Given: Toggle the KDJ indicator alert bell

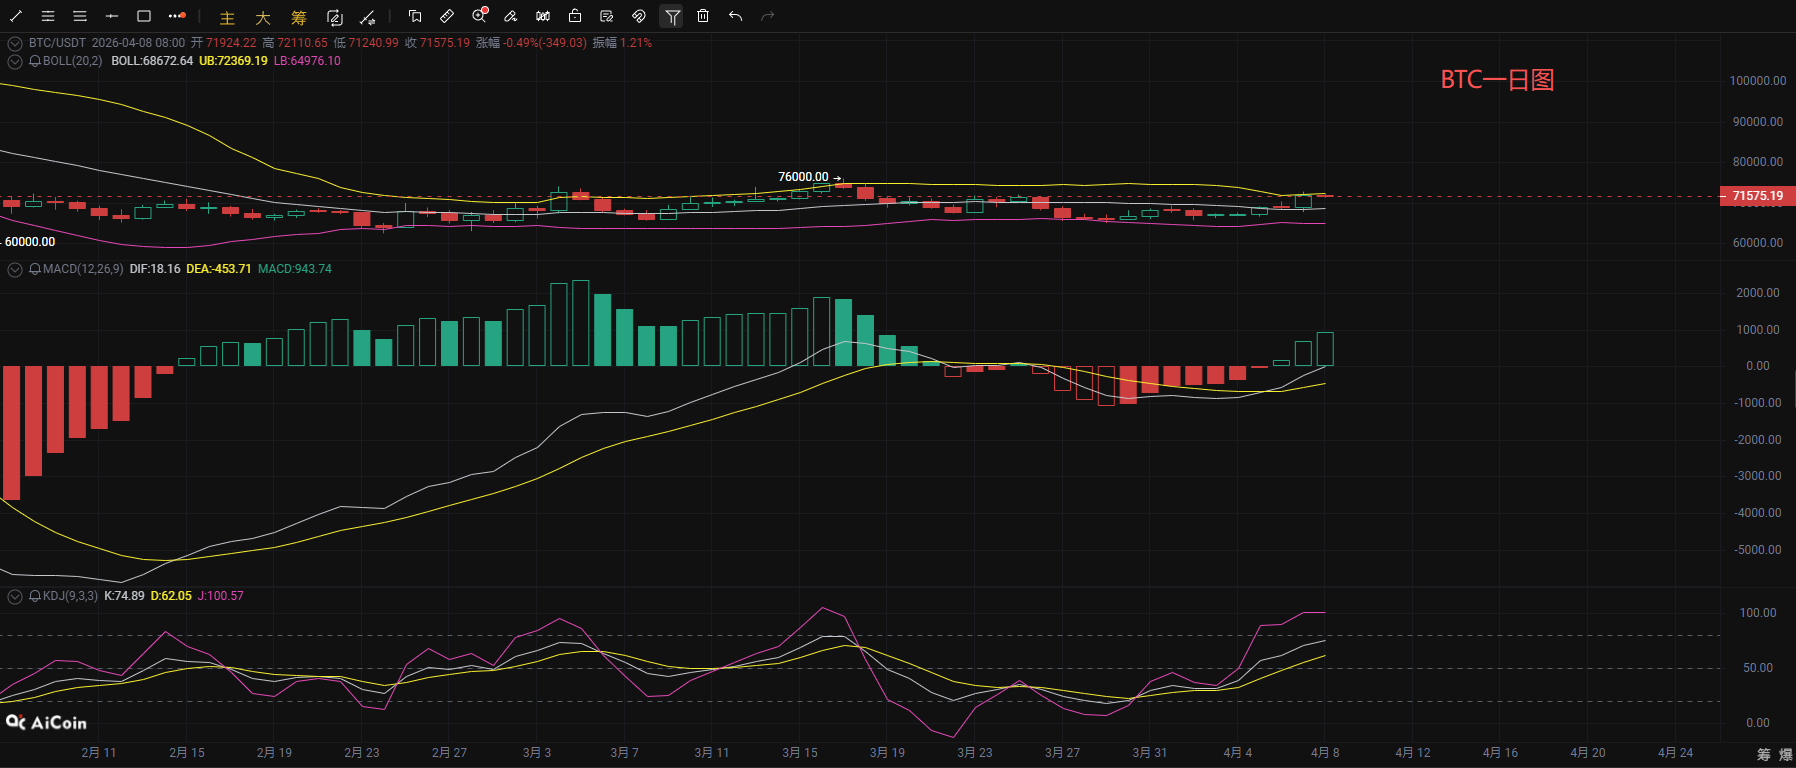Looking at the screenshot, I should (35, 596).
